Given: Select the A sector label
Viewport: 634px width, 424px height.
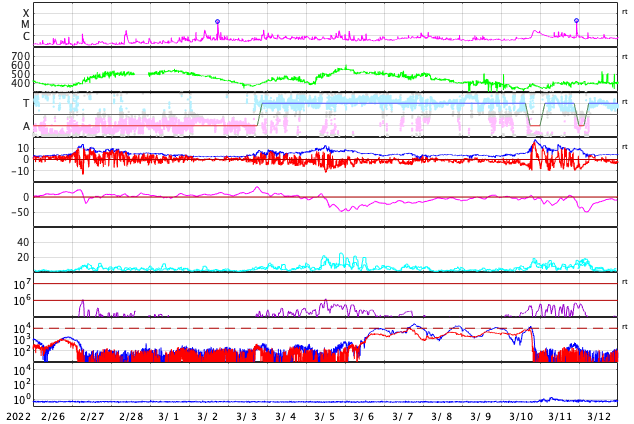Looking at the screenshot, I should pyautogui.click(x=26, y=127).
